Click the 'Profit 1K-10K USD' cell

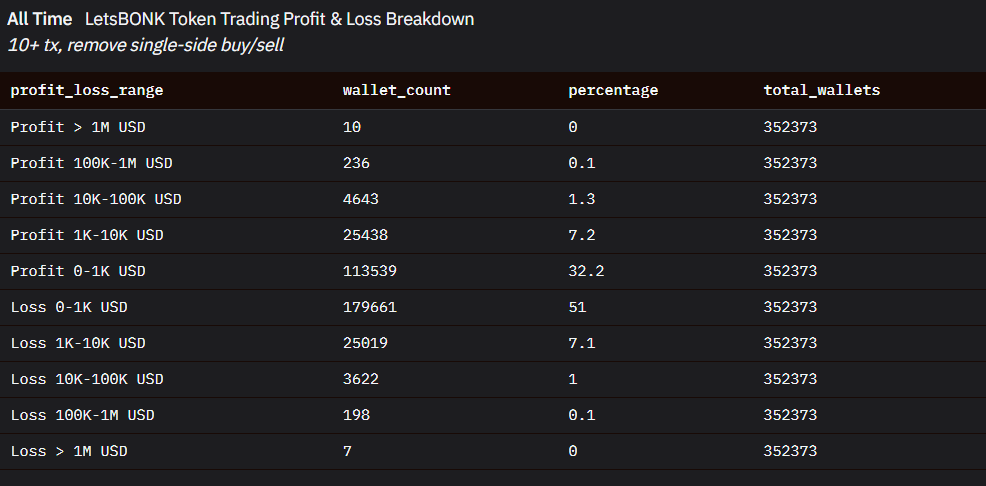pos(87,235)
